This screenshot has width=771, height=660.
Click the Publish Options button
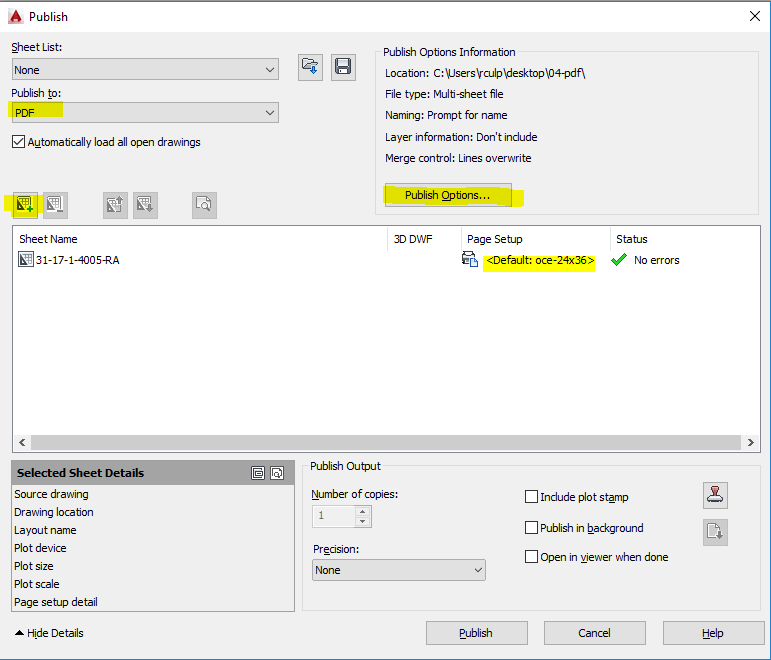pyautogui.click(x=448, y=195)
